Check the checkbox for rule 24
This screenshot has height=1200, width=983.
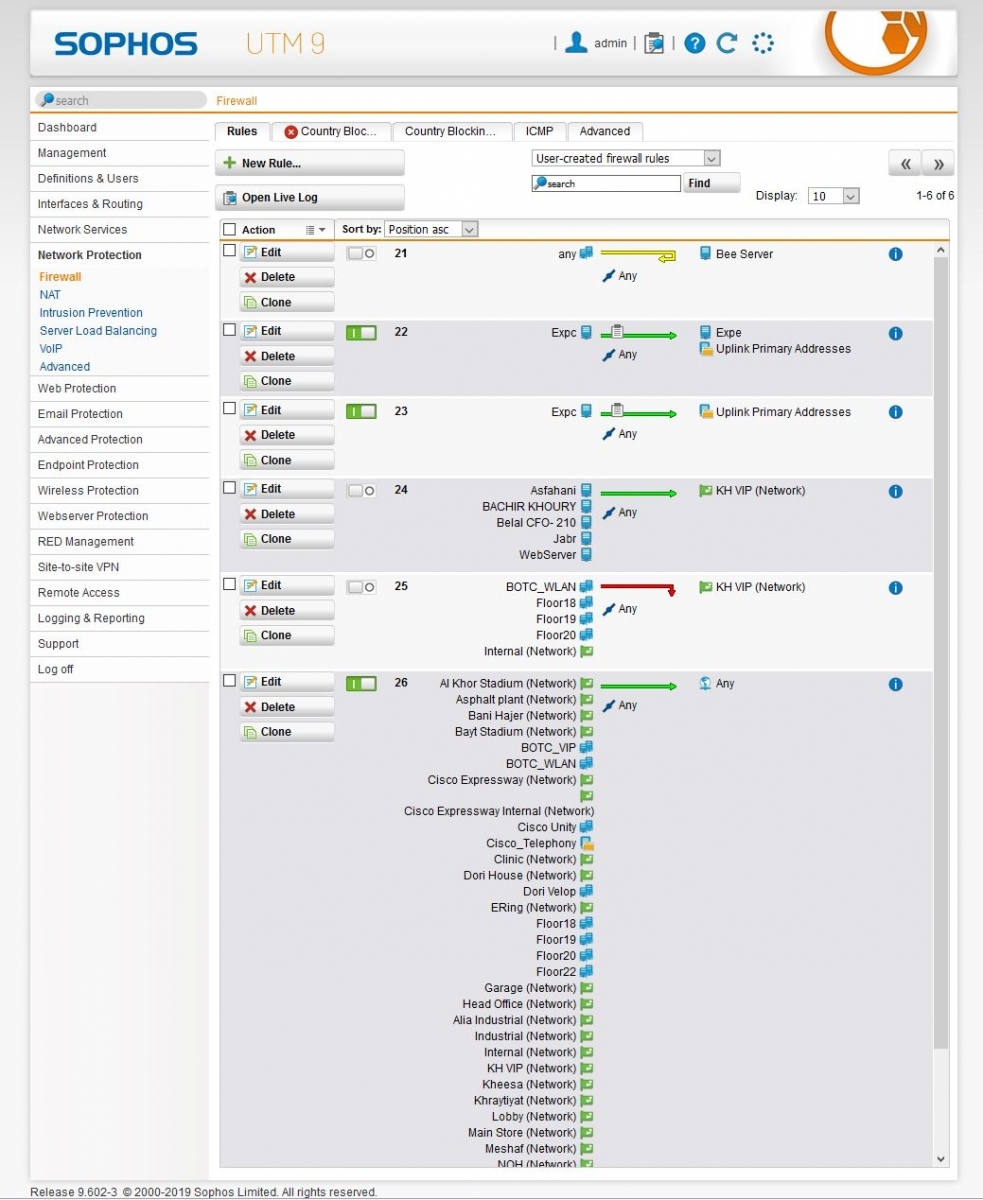[x=229, y=488]
